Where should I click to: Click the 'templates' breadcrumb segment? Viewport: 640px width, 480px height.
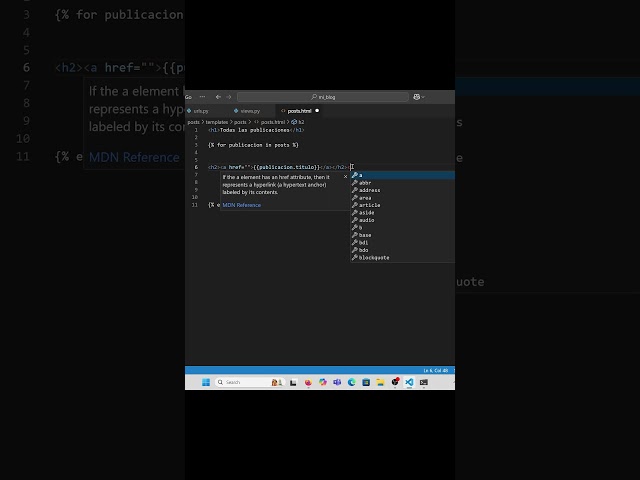pos(217,122)
